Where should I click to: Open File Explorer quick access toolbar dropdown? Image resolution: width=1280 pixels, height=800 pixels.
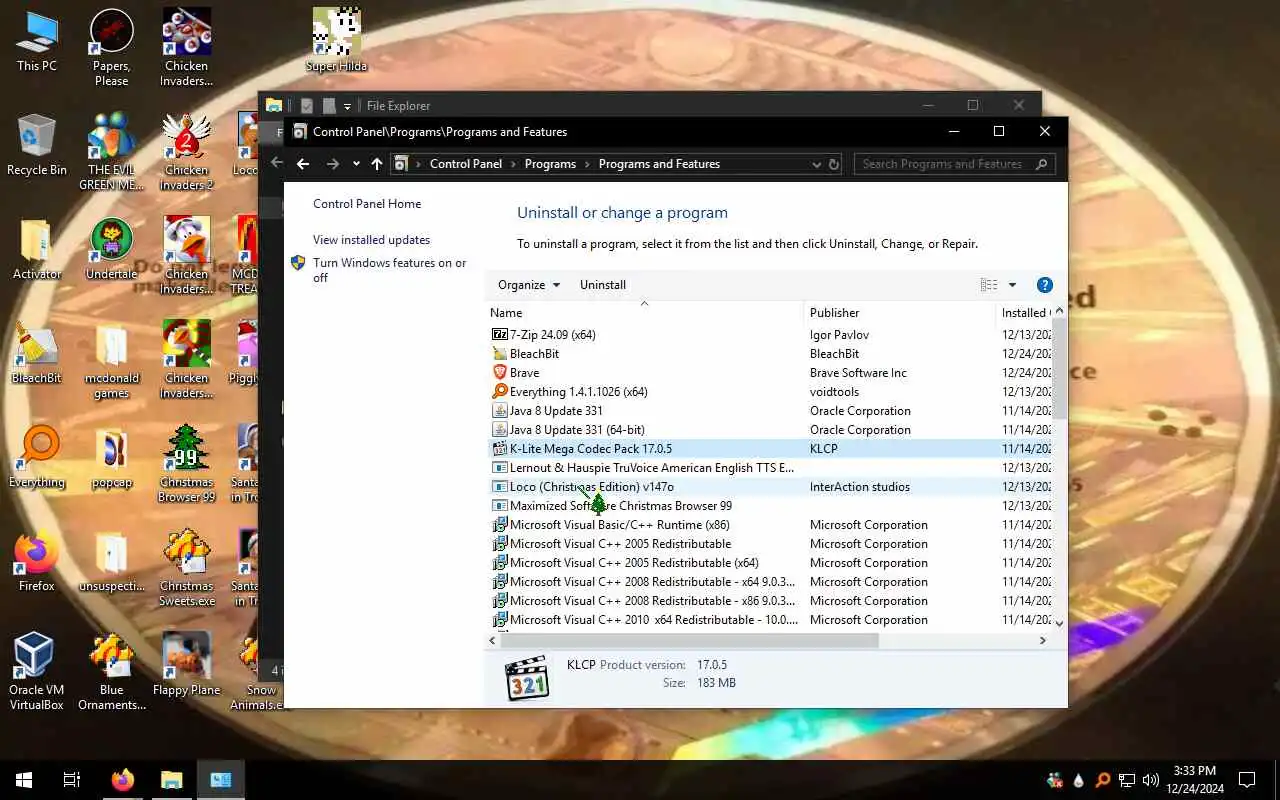click(347, 106)
